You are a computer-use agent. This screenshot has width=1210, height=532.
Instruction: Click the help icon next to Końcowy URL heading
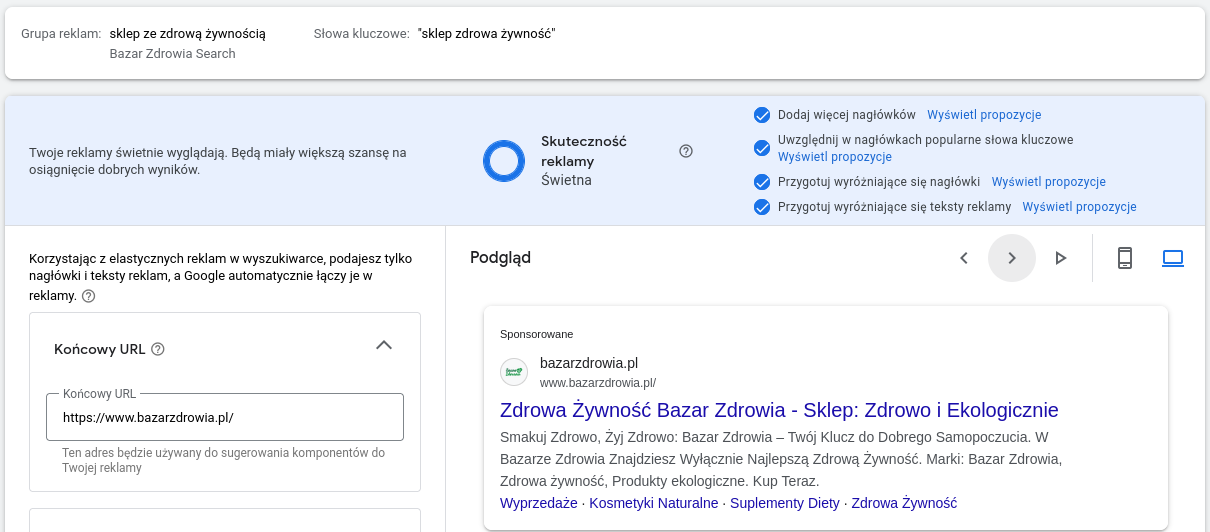[x=158, y=349]
